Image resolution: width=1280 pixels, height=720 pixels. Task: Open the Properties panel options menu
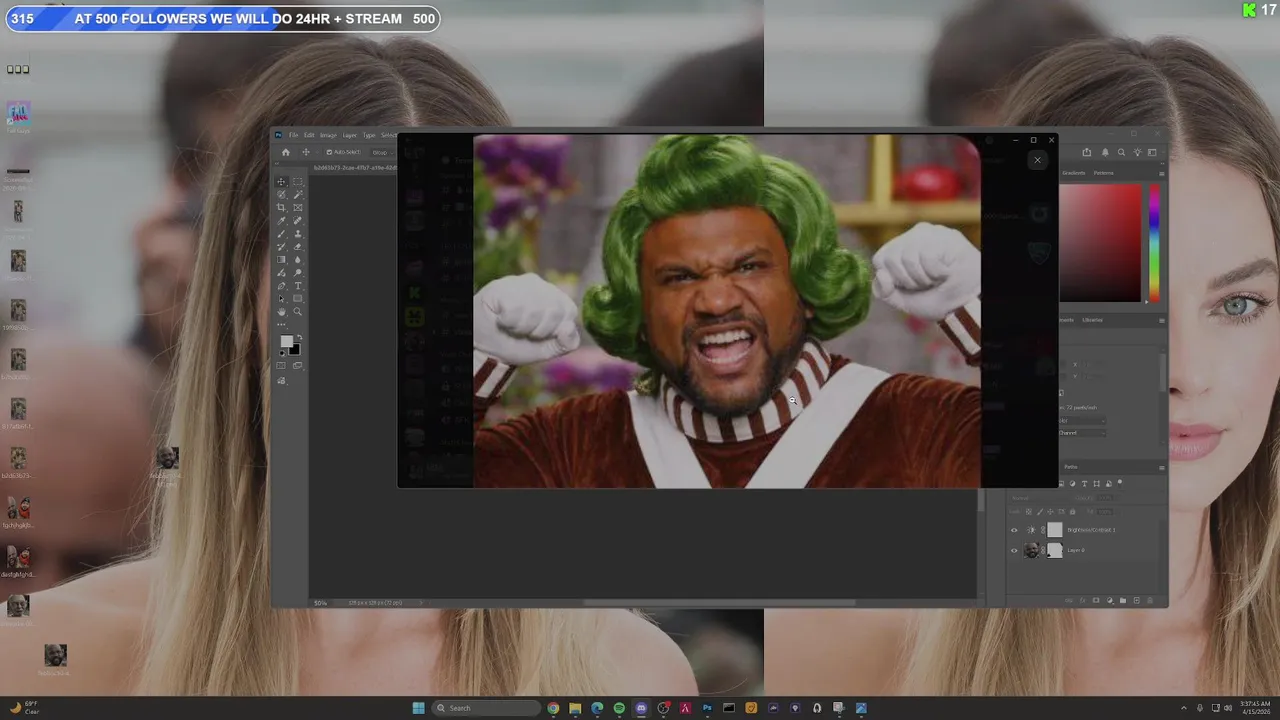[1162, 320]
